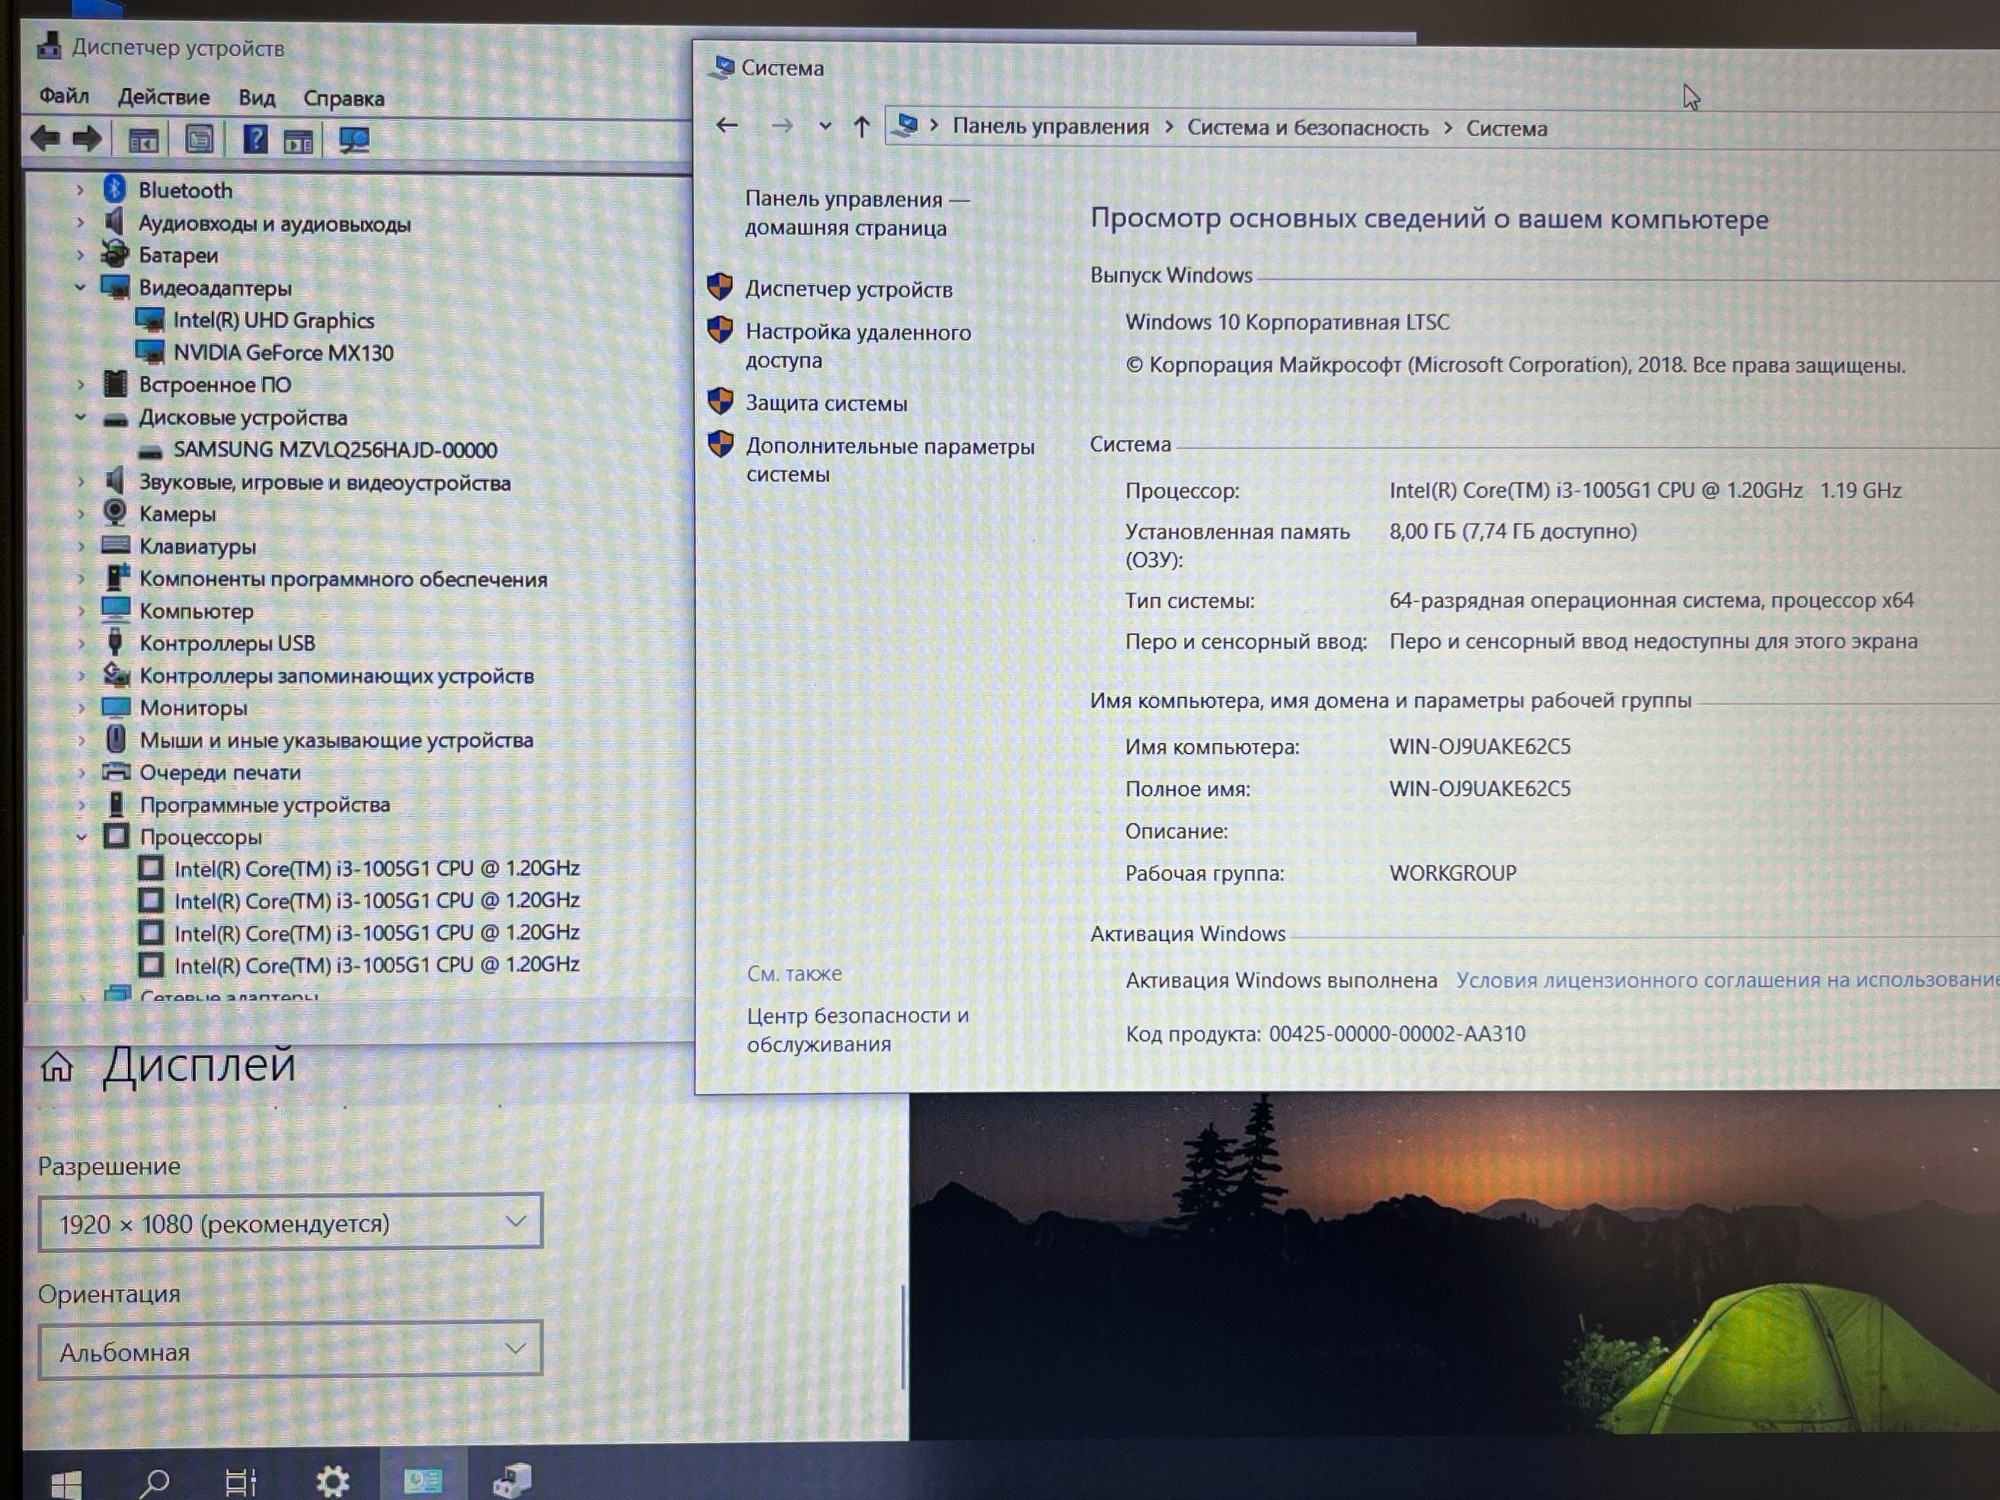The height and width of the screenshot is (1500, 2000).
Task: Click the show/hide console tree toolbar icon
Action: pos(144,140)
